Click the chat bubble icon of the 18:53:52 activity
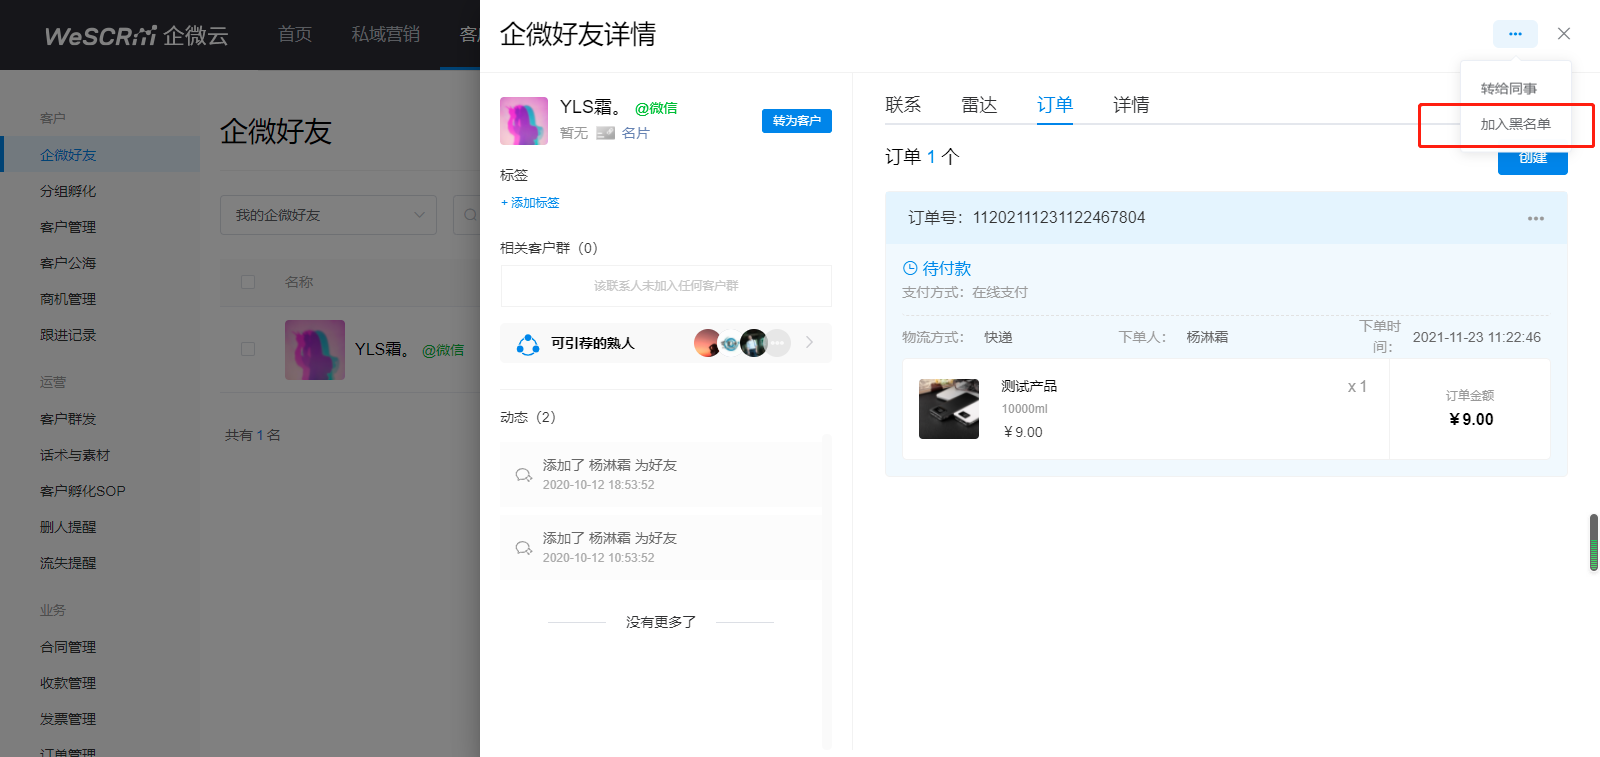Screen dimensions: 1600x757 [x=523, y=474]
